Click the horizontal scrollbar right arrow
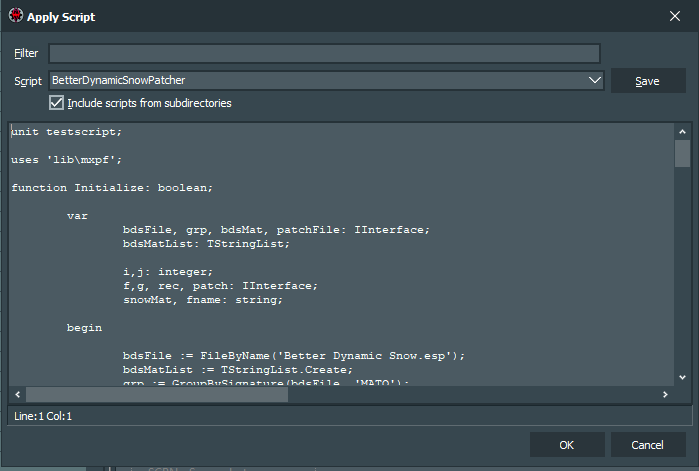699x471 pixels. [665, 394]
